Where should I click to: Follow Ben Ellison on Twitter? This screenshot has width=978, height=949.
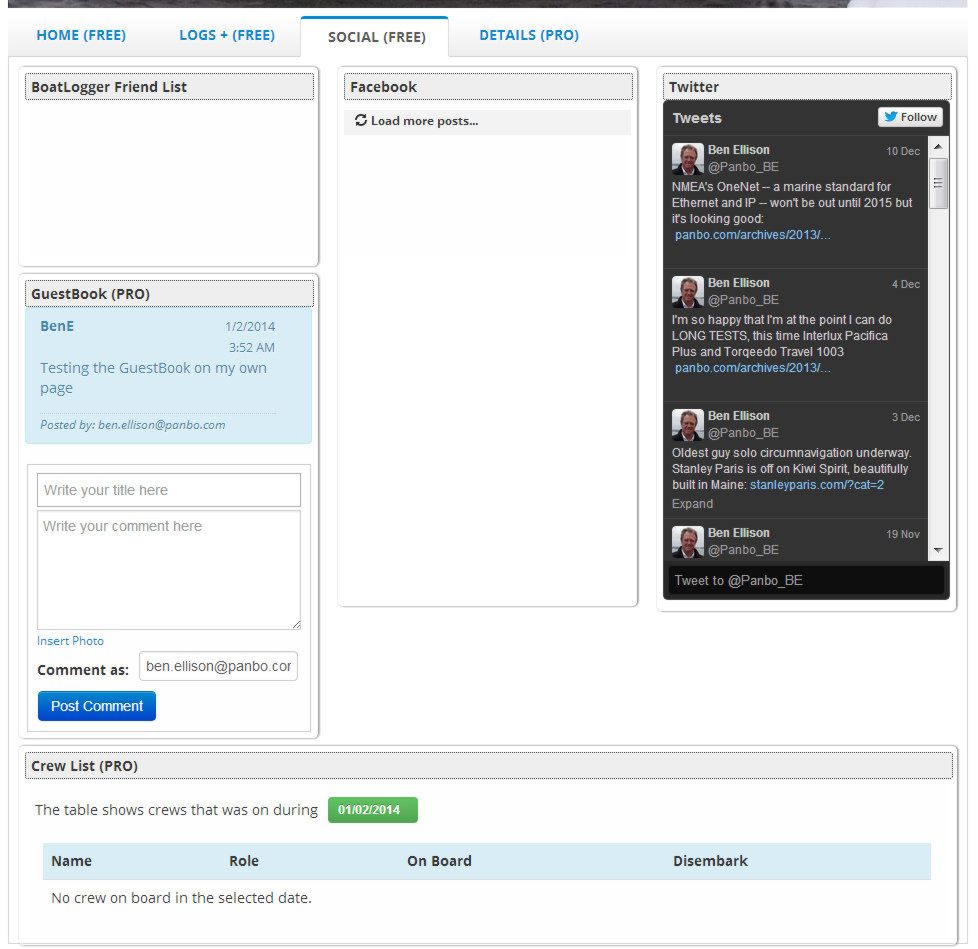coord(910,117)
